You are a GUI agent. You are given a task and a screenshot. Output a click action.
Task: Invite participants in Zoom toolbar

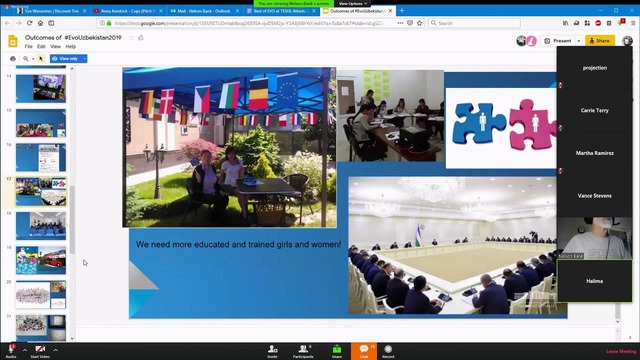click(x=272, y=351)
